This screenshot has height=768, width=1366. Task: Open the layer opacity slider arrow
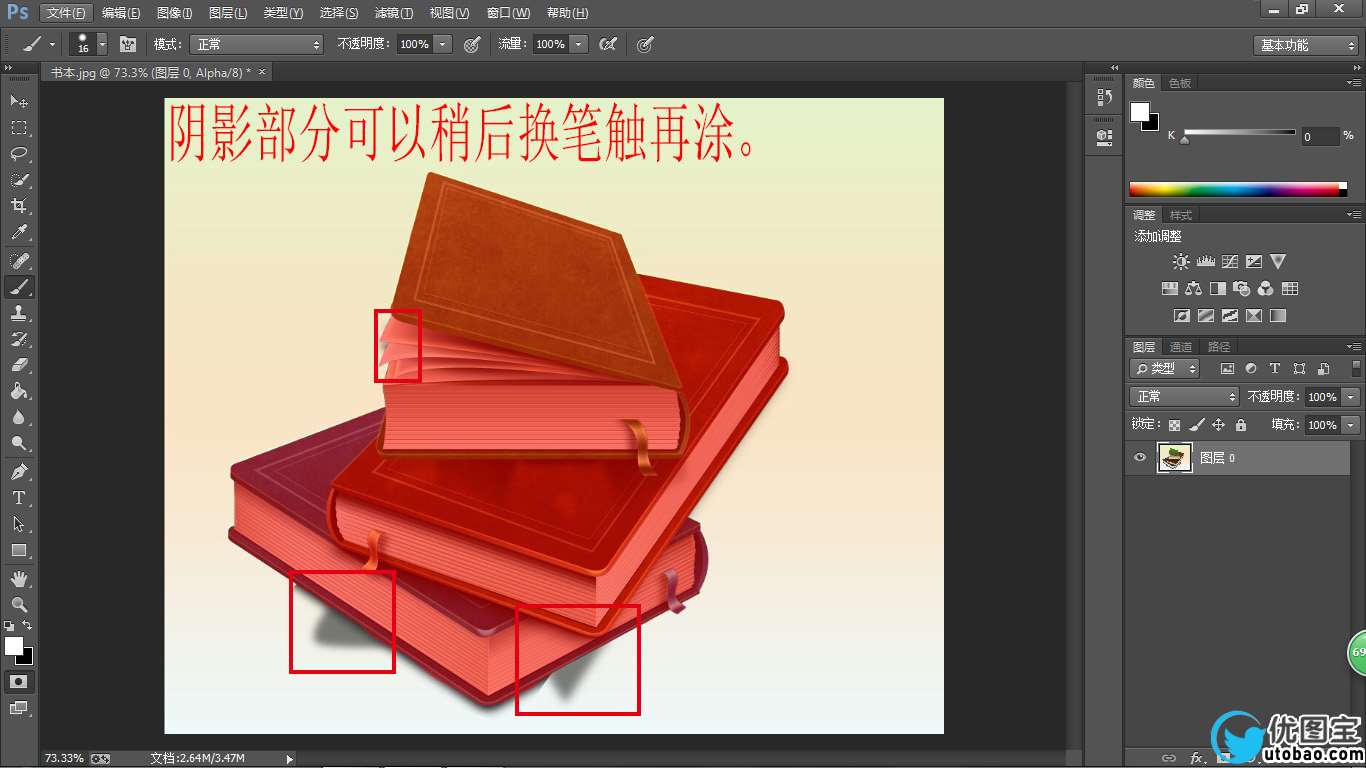click(x=1352, y=396)
